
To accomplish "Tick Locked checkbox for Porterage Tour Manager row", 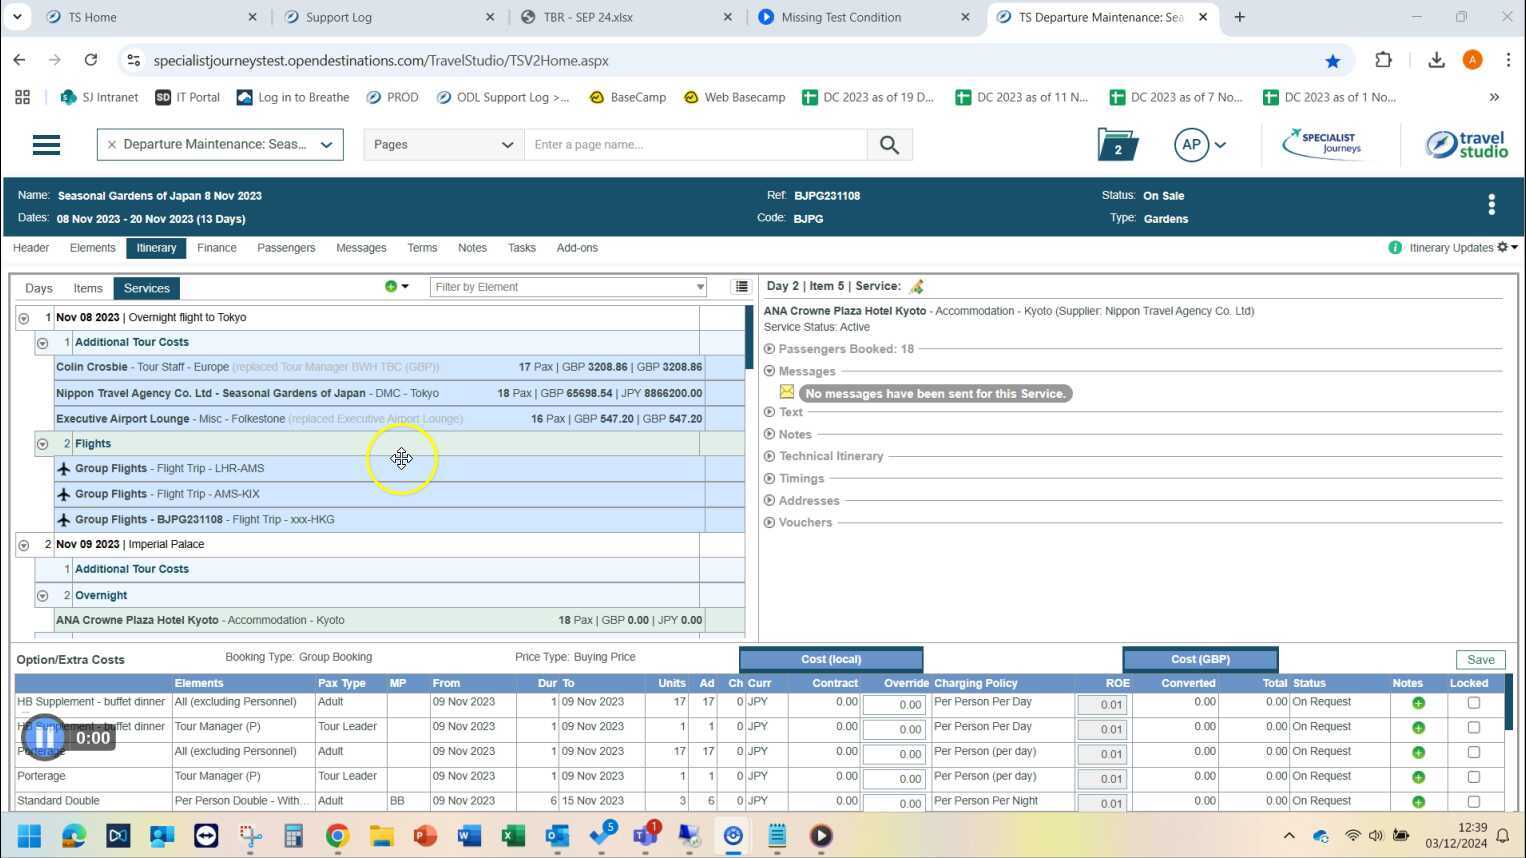I will (x=1473, y=777).
